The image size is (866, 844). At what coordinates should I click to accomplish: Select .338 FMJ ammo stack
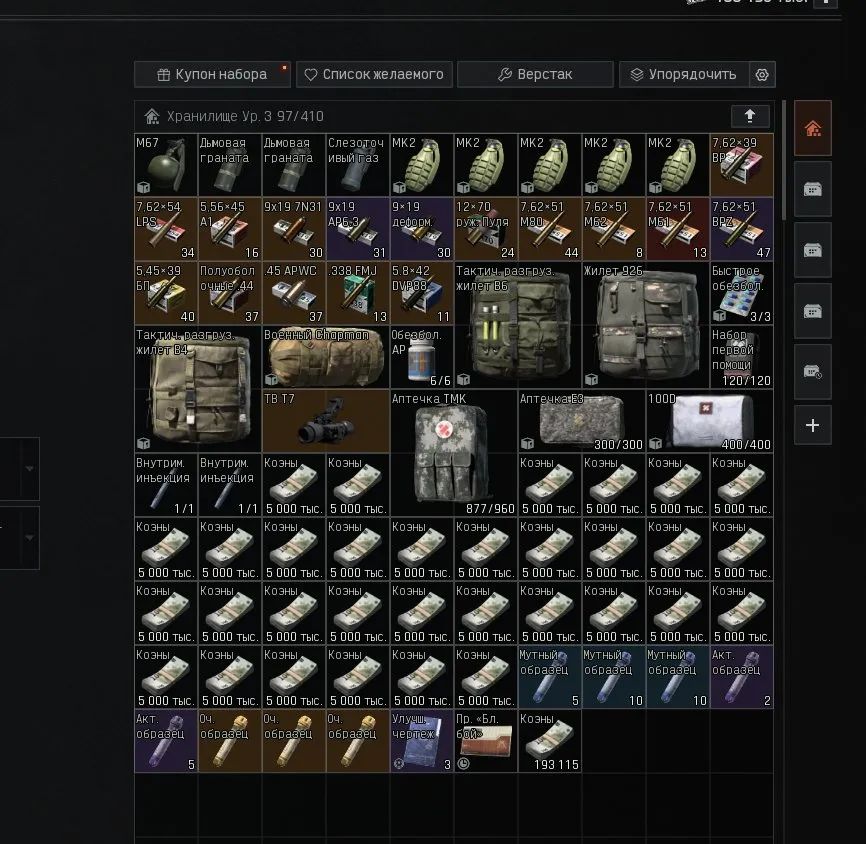point(358,293)
